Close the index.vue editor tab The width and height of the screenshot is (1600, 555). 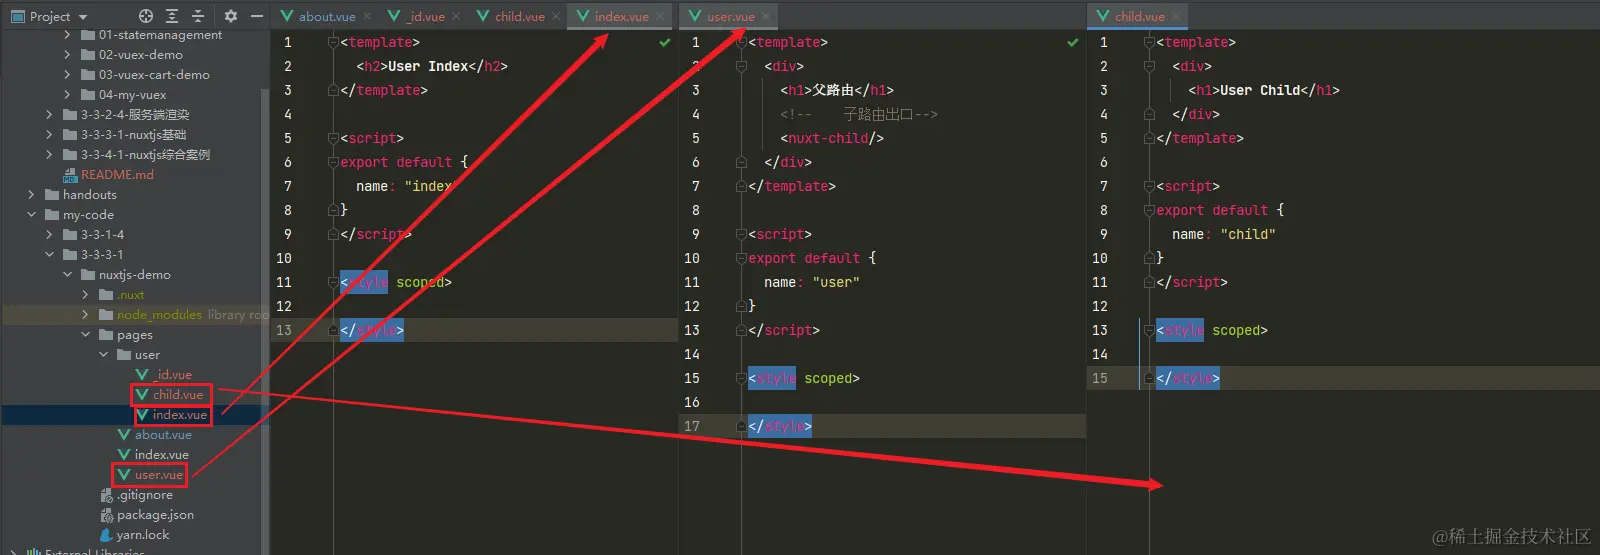tap(660, 16)
